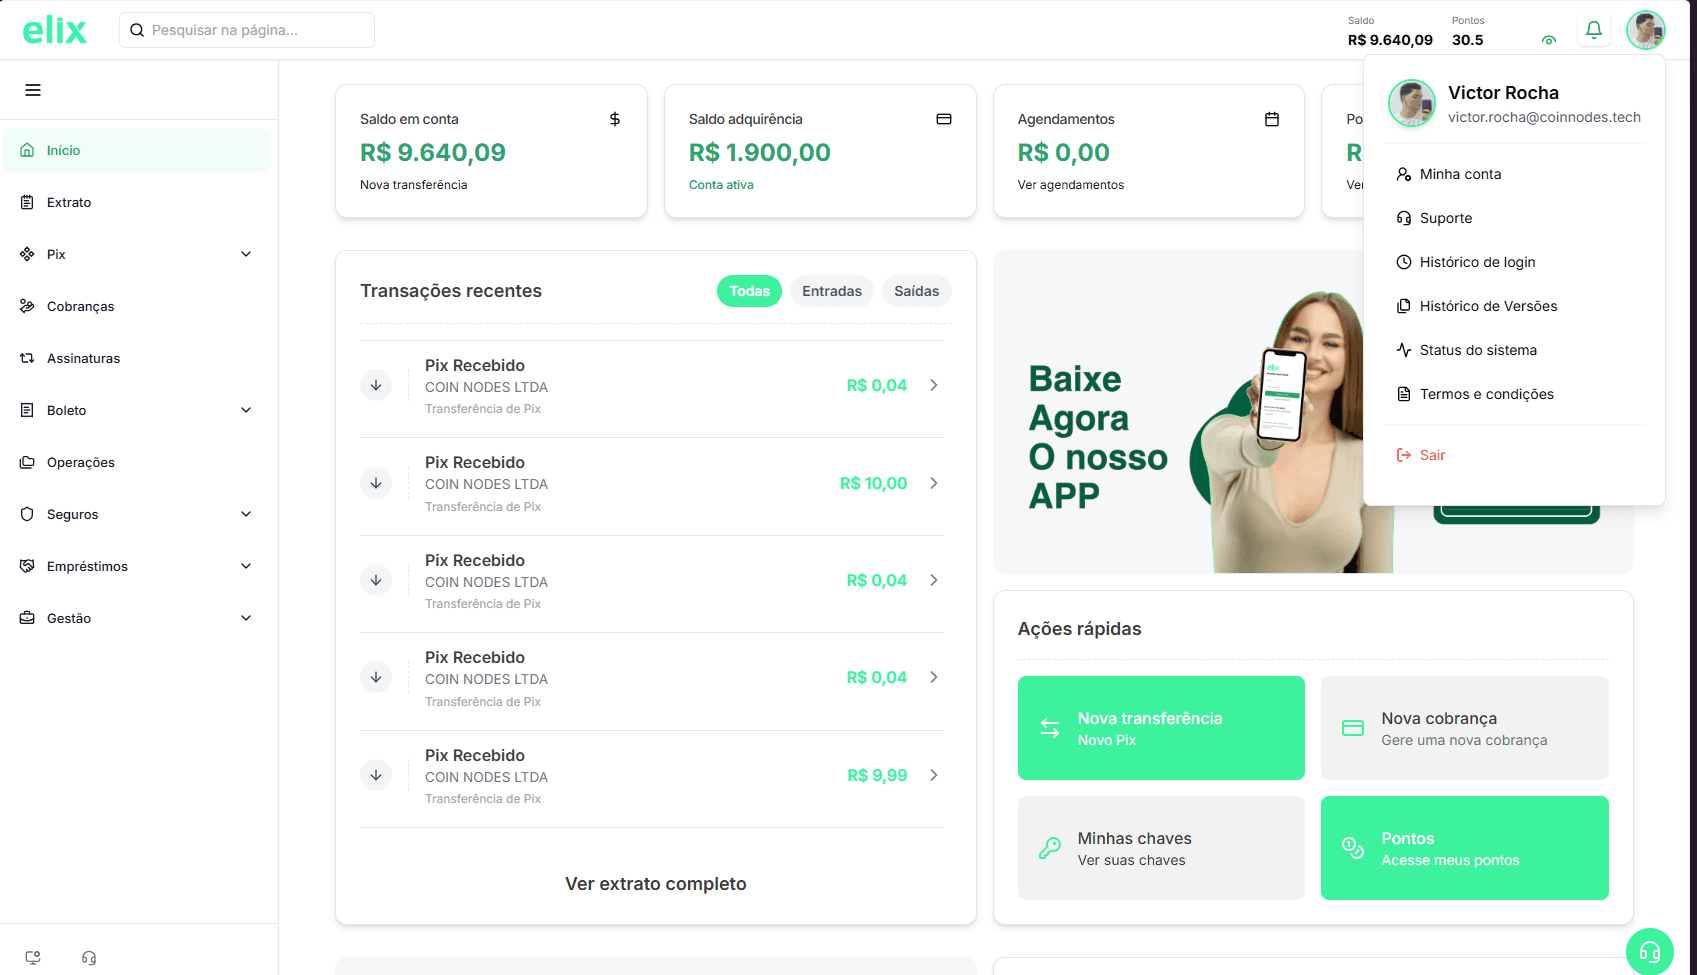This screenshot has height=975, width=1697.
Task: Click the Minhas chaves key icon
Action: [x=1050, y=848]
